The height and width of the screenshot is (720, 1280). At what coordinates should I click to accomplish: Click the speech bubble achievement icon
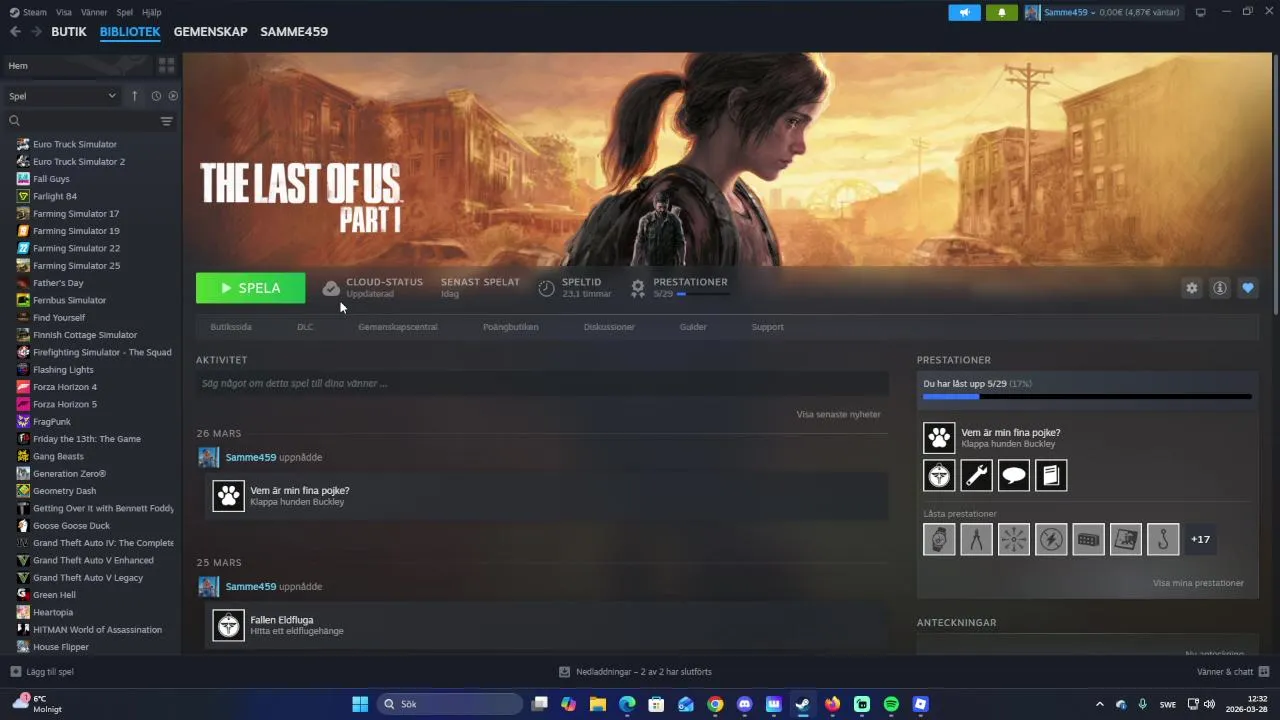point(1014,475)
